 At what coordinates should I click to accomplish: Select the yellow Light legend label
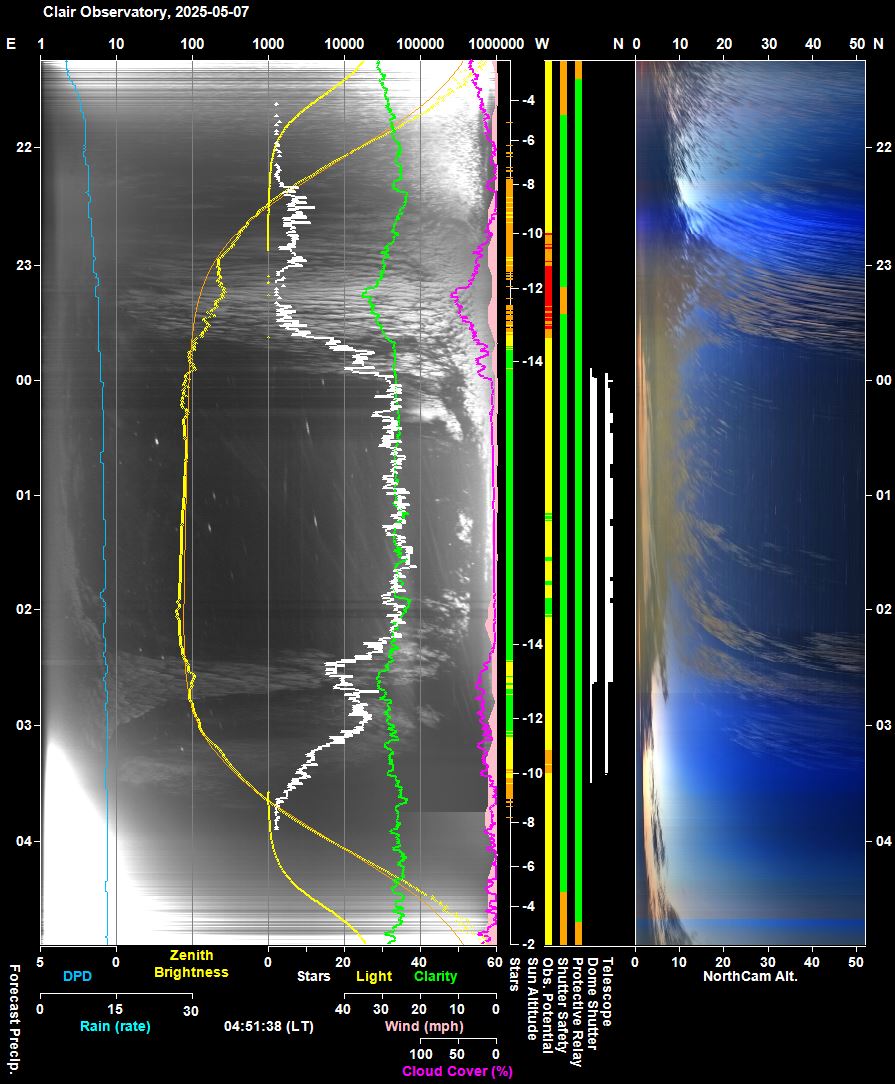(374, 976)
